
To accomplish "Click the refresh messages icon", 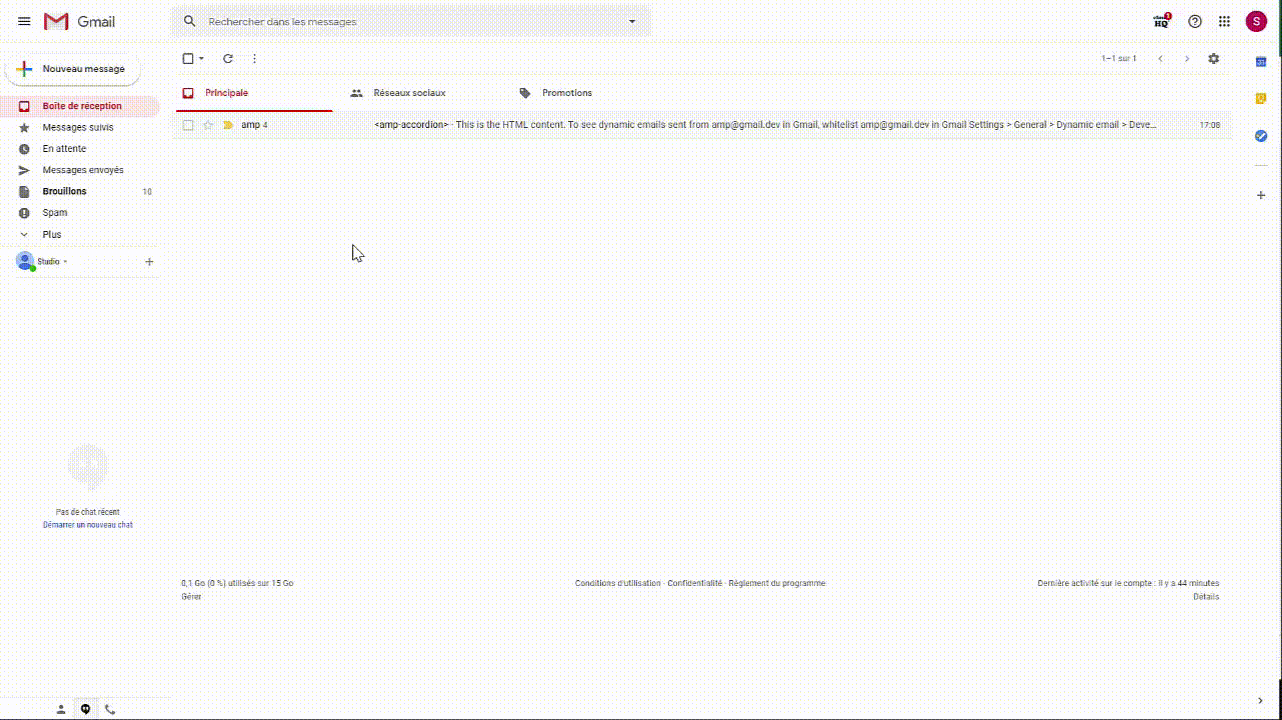I will 228,59.
